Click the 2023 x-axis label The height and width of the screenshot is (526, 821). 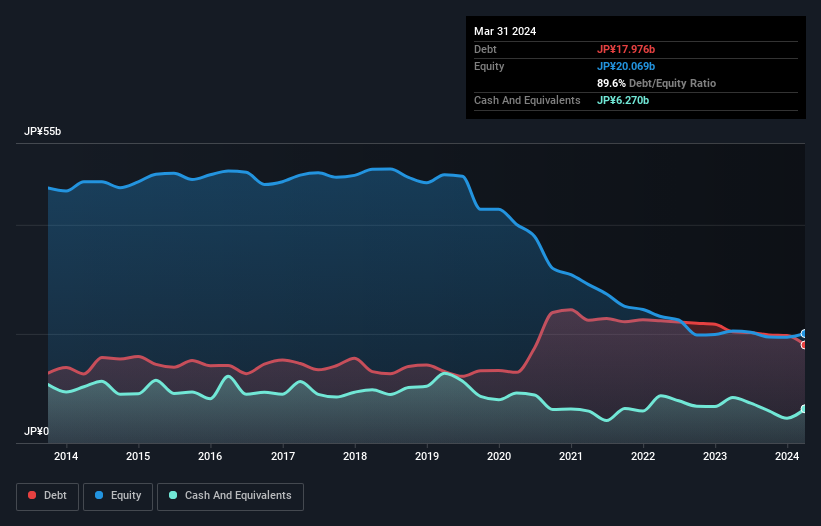(x=715, y=456)
